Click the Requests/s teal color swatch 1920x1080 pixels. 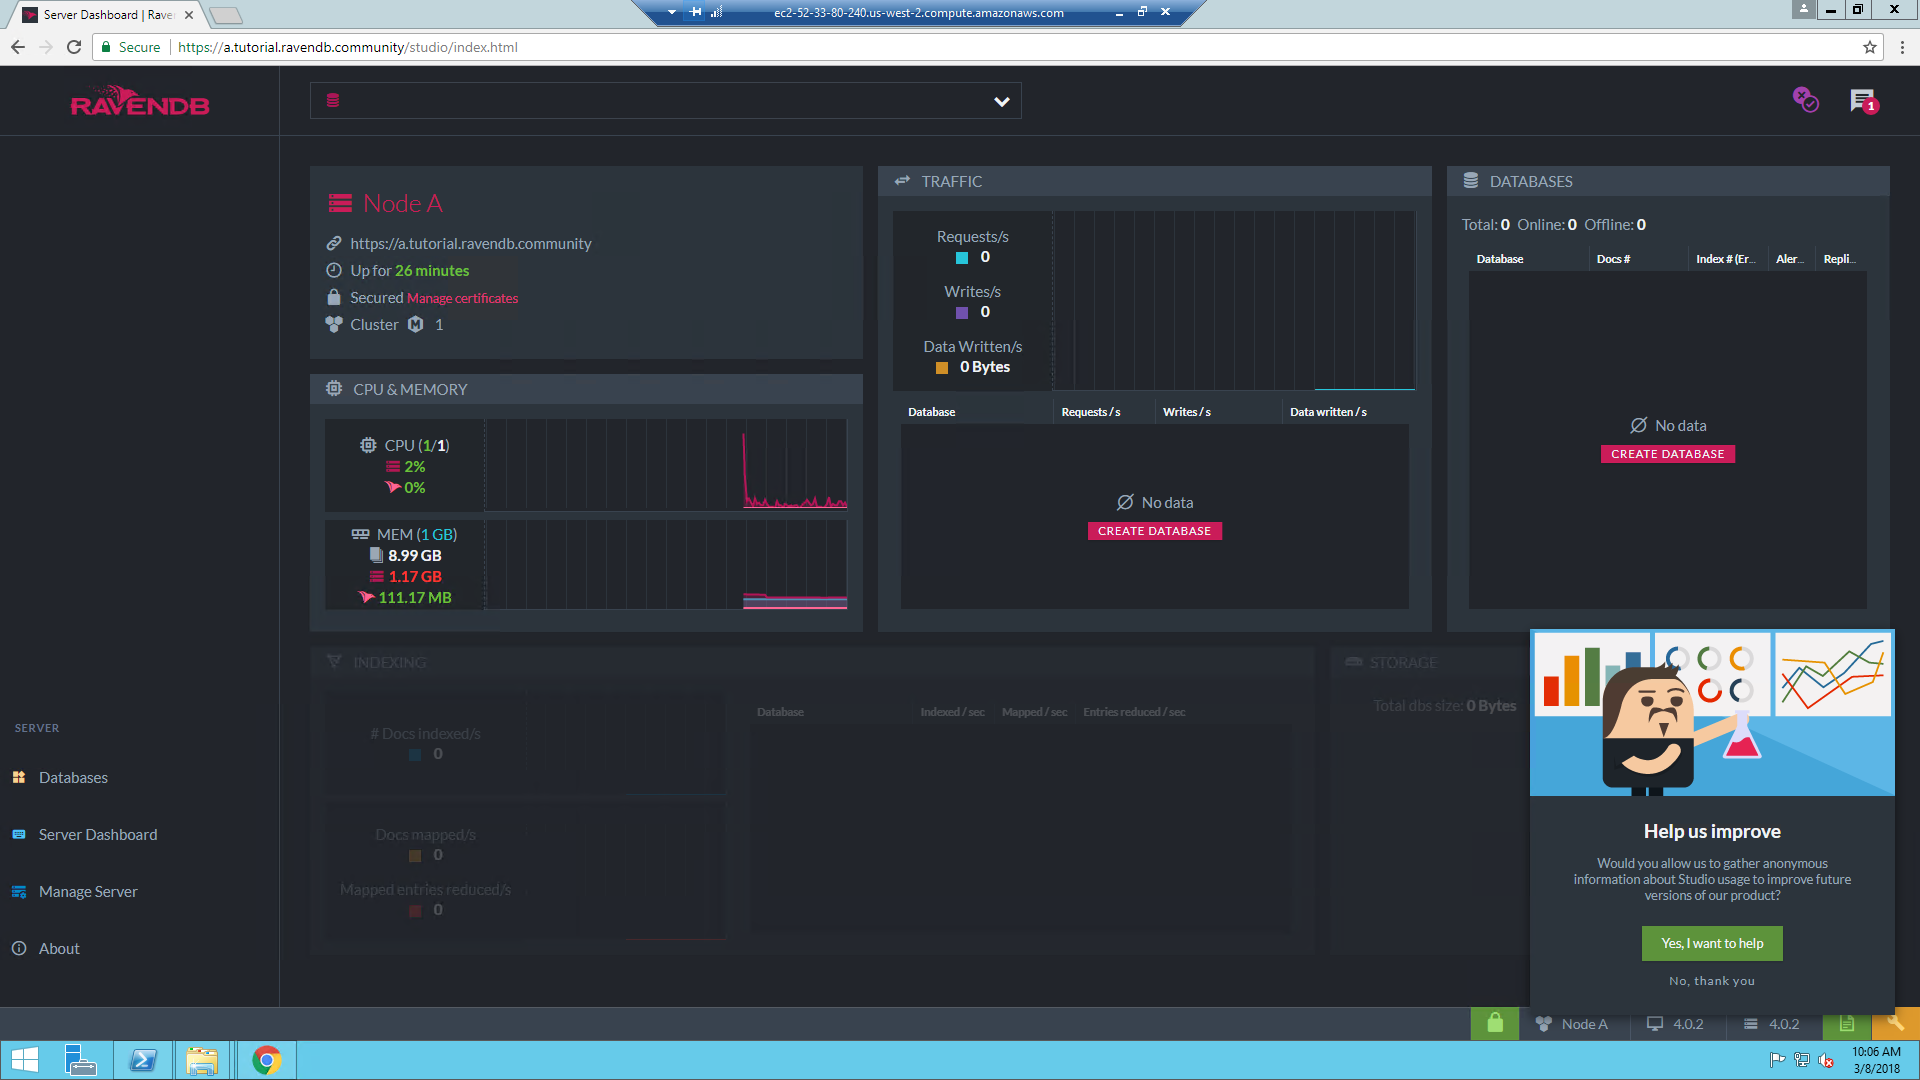pos(962,258)
